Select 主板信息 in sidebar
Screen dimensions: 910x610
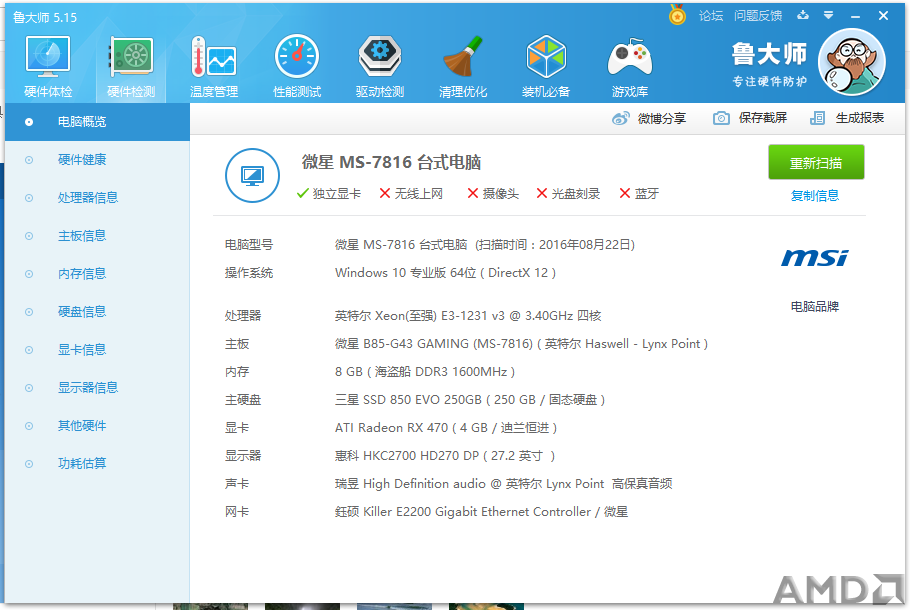pos(98,236)
